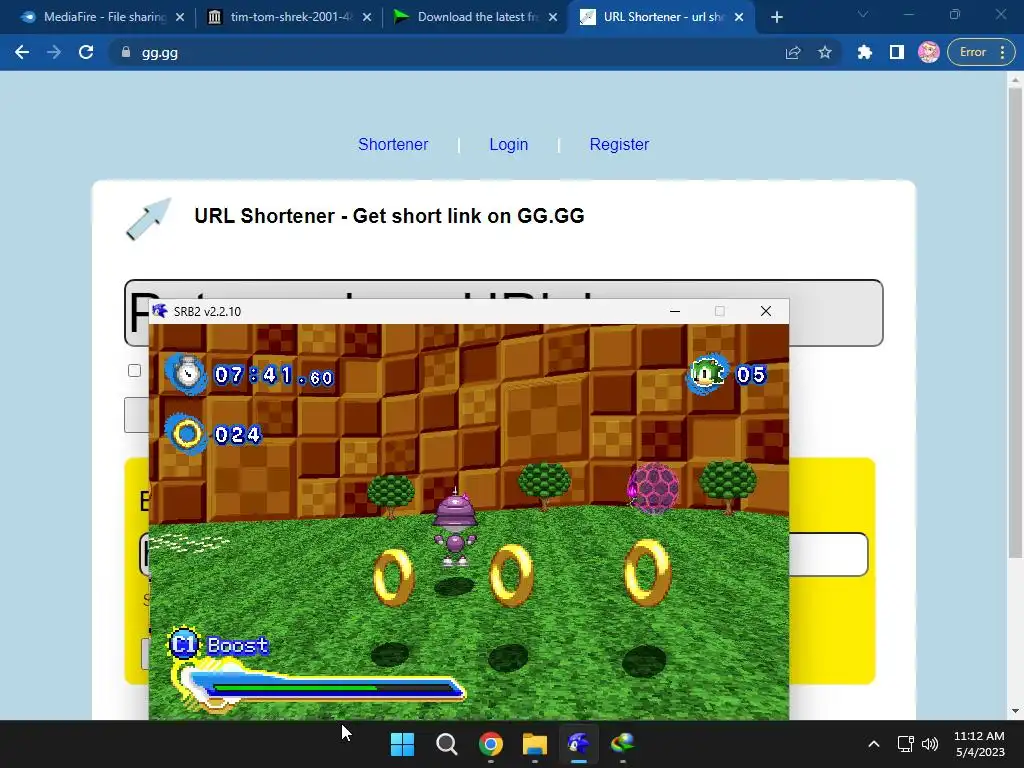Show hidden system tray icons
1024x768 pixels.
coord(874,744)
